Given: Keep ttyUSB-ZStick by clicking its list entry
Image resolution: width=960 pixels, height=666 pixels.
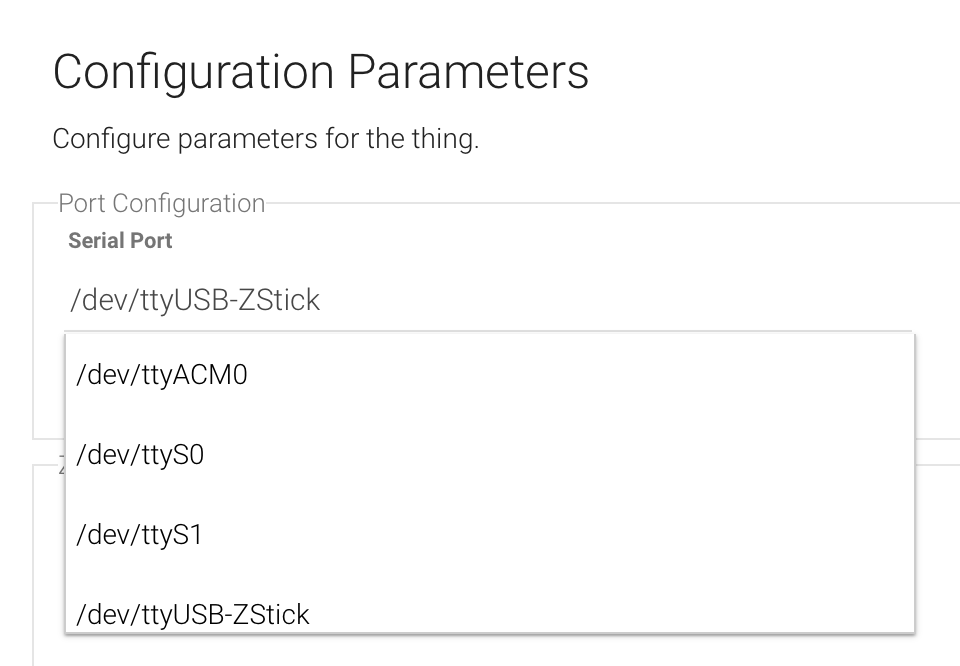Looking at the screenshot, I should pos(193,614).
